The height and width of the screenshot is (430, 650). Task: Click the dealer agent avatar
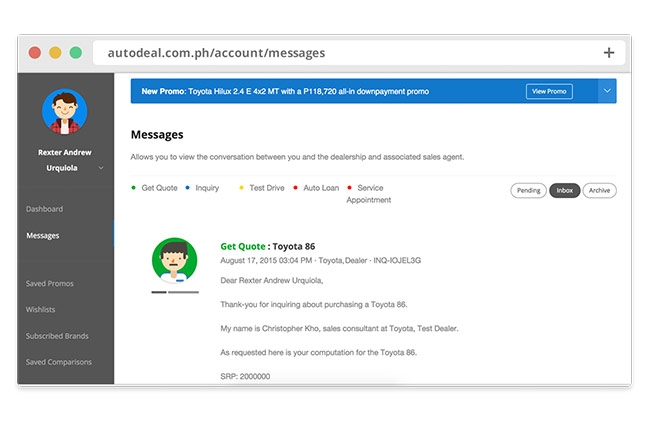175,260
